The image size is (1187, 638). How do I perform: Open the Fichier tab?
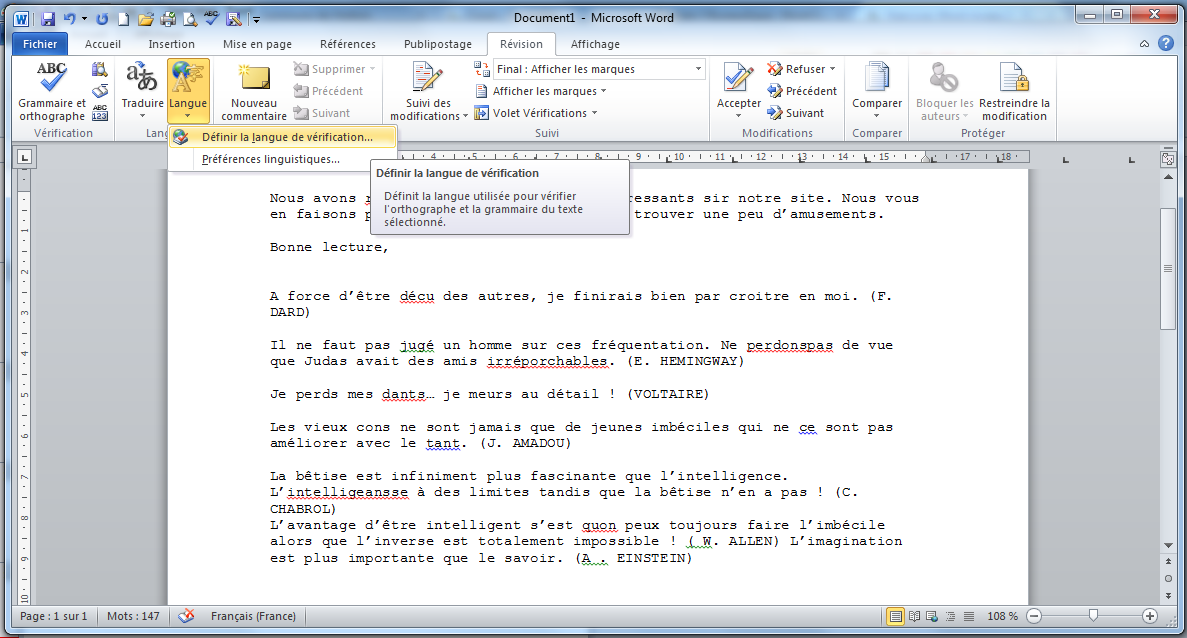pos(40,44)
